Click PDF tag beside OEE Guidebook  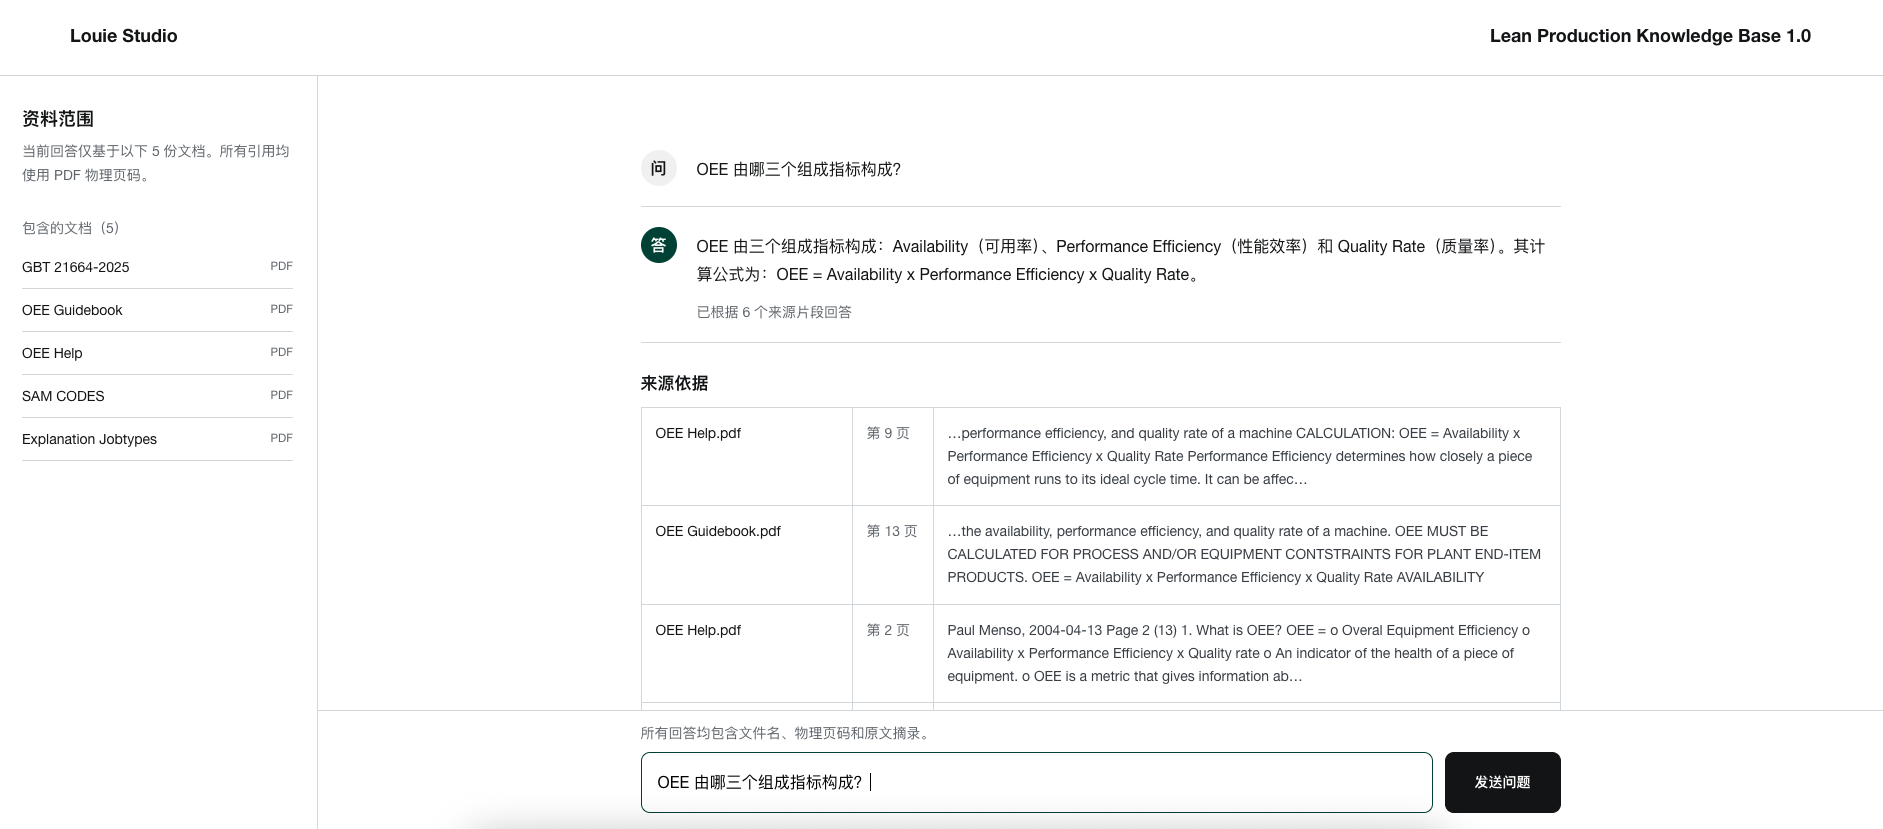(281, 309)
